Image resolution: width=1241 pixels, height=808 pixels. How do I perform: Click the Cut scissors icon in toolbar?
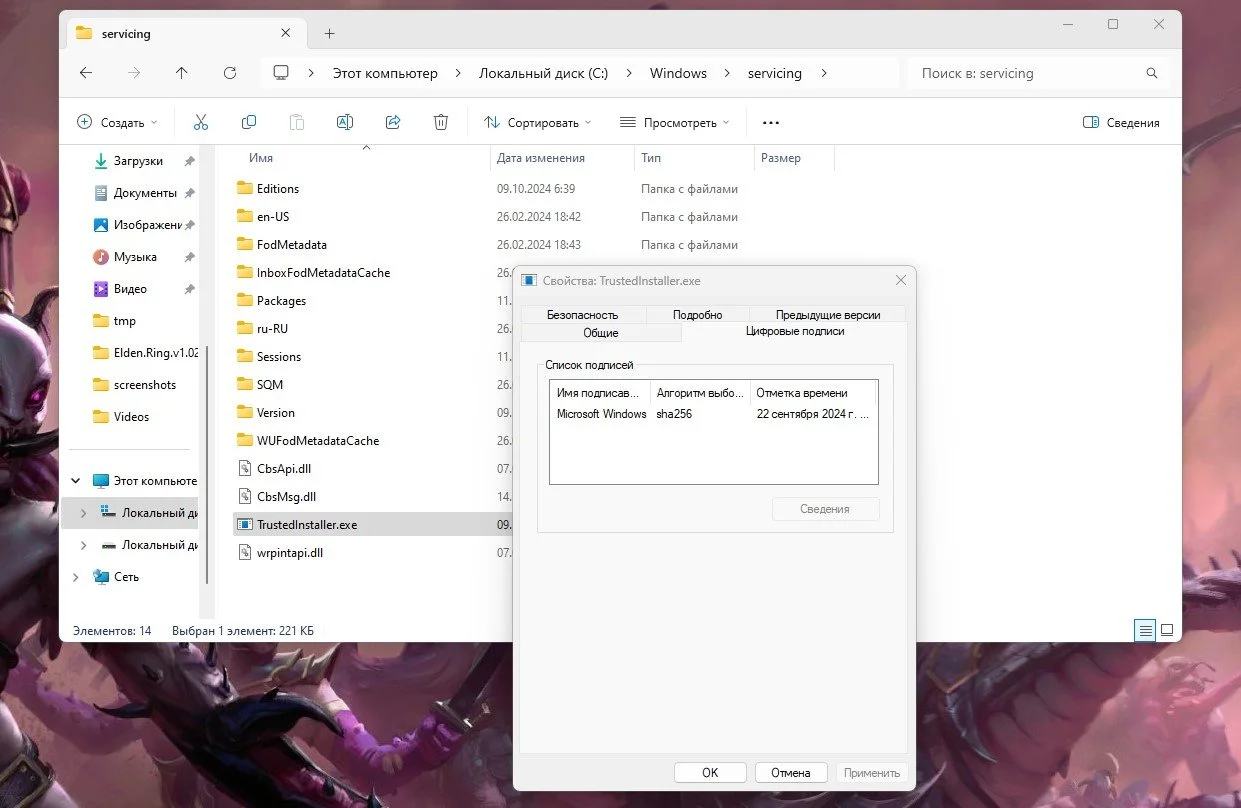click(200, 122)
